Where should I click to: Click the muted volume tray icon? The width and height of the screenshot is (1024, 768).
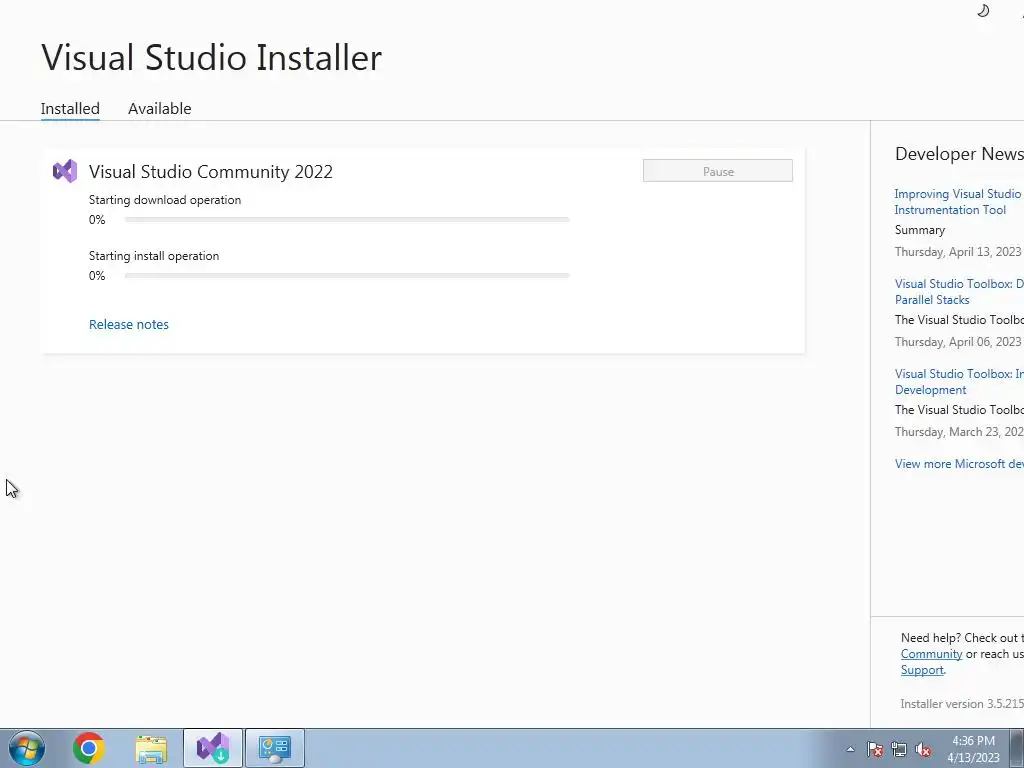click(x=923, y=749)
